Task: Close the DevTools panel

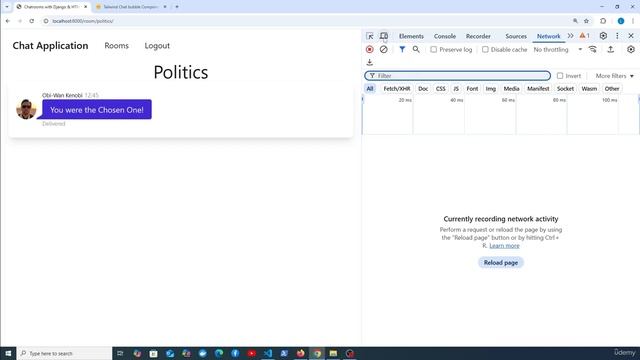Action: tap(631, 36)
